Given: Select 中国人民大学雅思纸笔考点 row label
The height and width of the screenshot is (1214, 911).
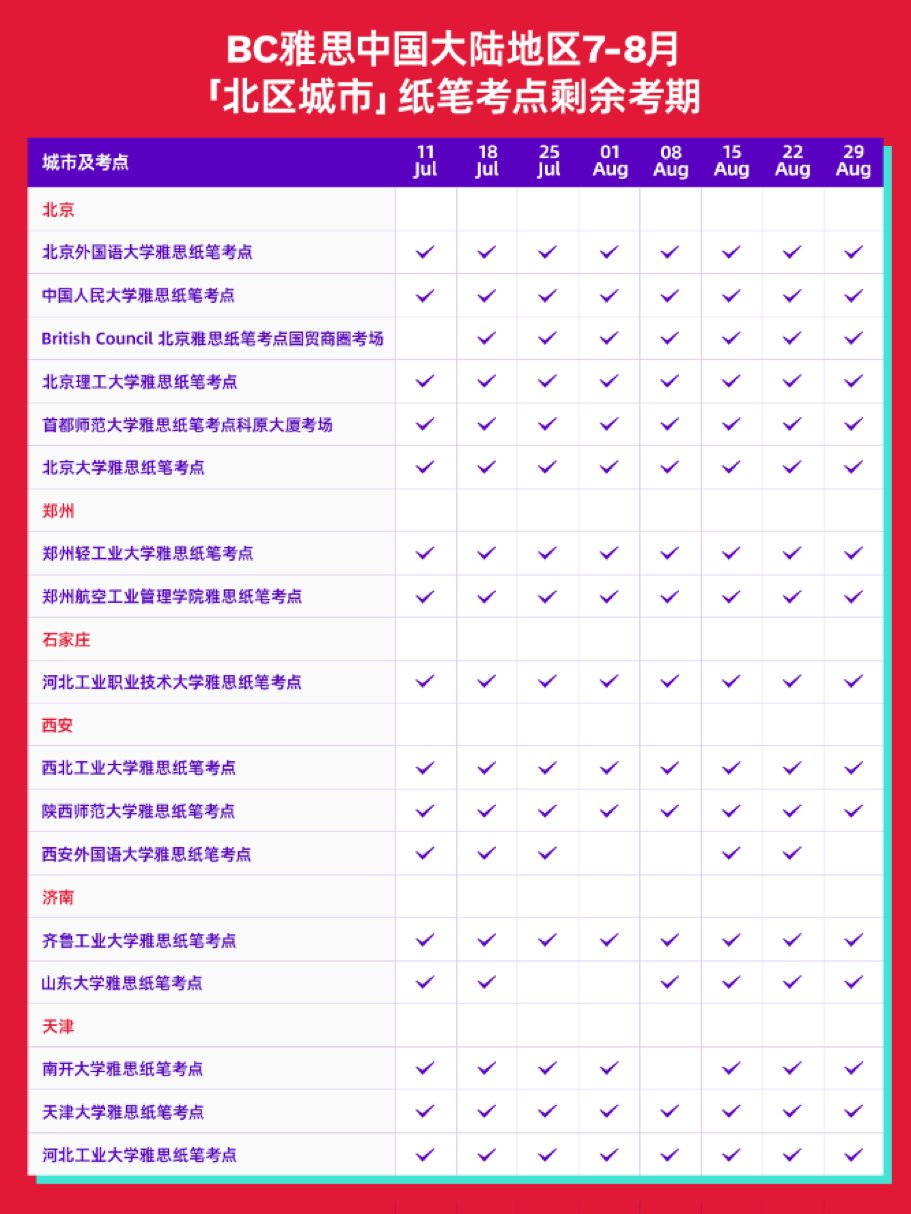Looking at the screenshot, I should [x=138, y=296].
